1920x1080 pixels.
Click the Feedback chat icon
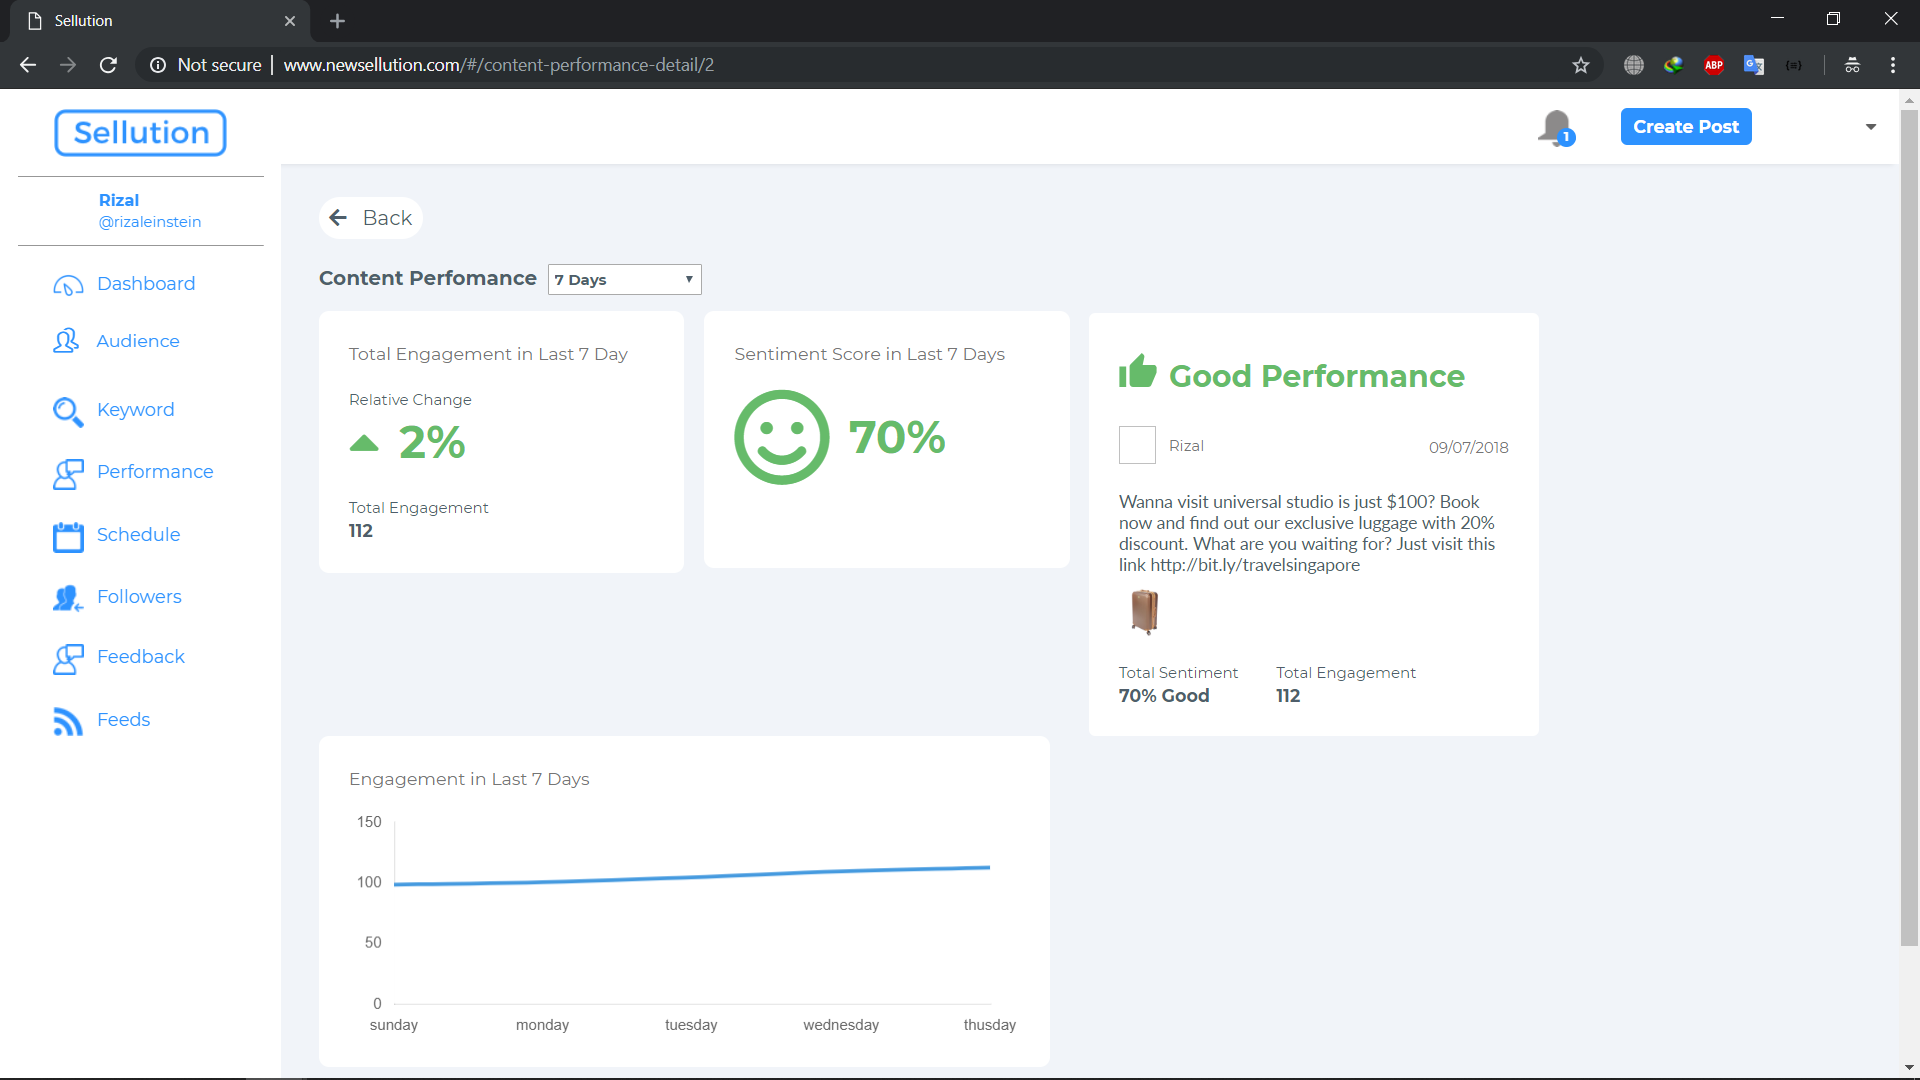[67, 658]
